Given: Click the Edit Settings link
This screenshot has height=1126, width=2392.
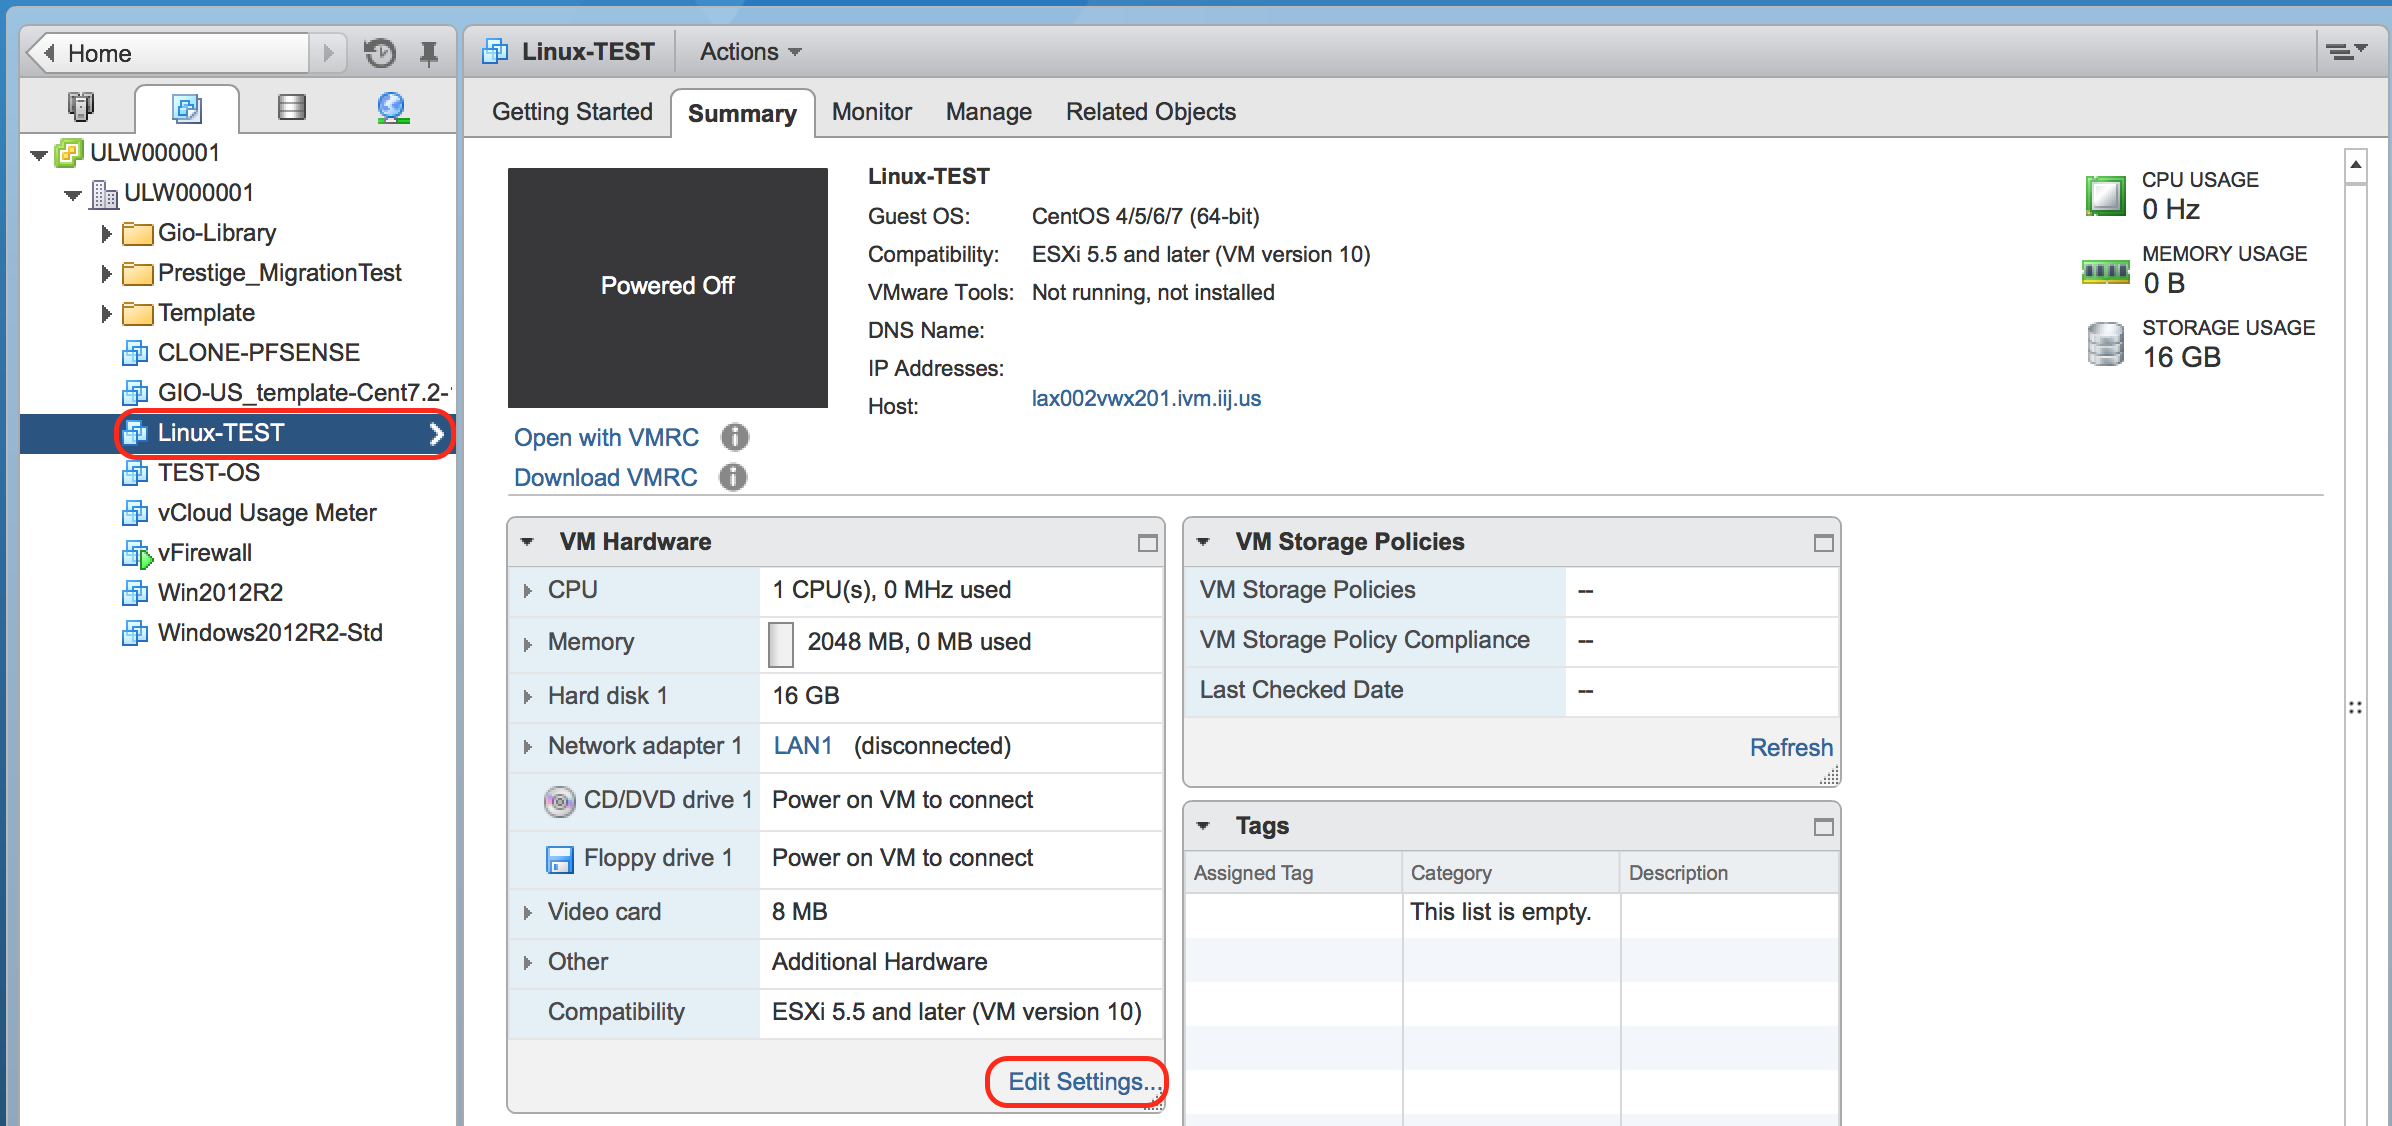Looking at the screenshot, I should click(x=1084, y=1082).
